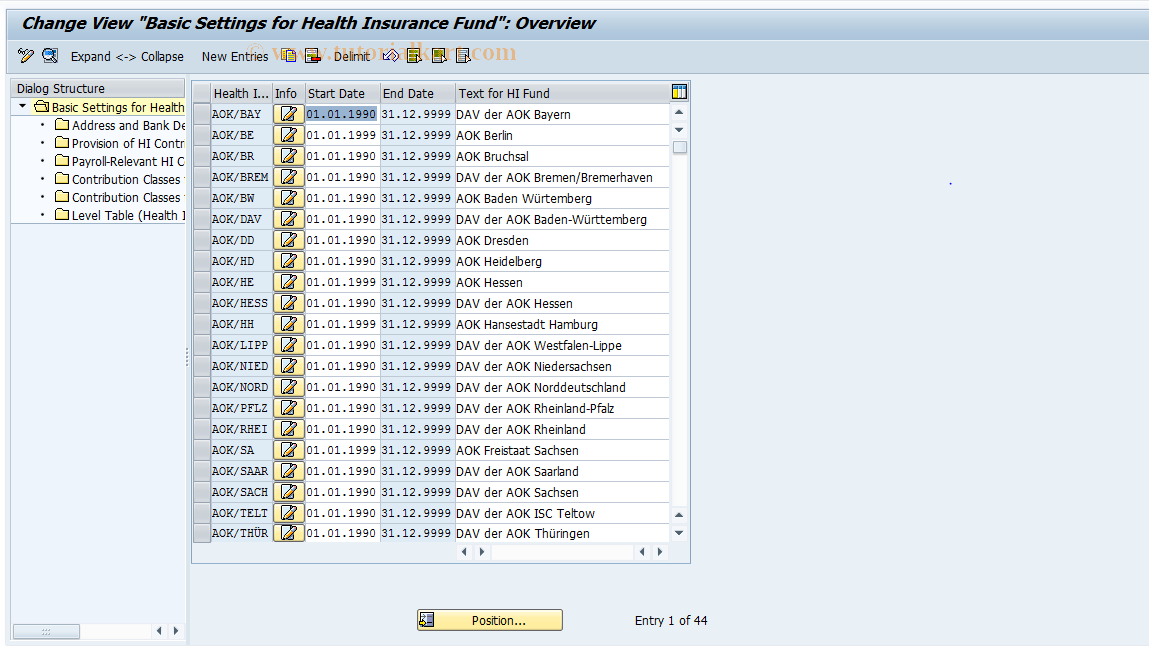Open Info edit icon for AOK/BAY

click(x=289, y=114)
